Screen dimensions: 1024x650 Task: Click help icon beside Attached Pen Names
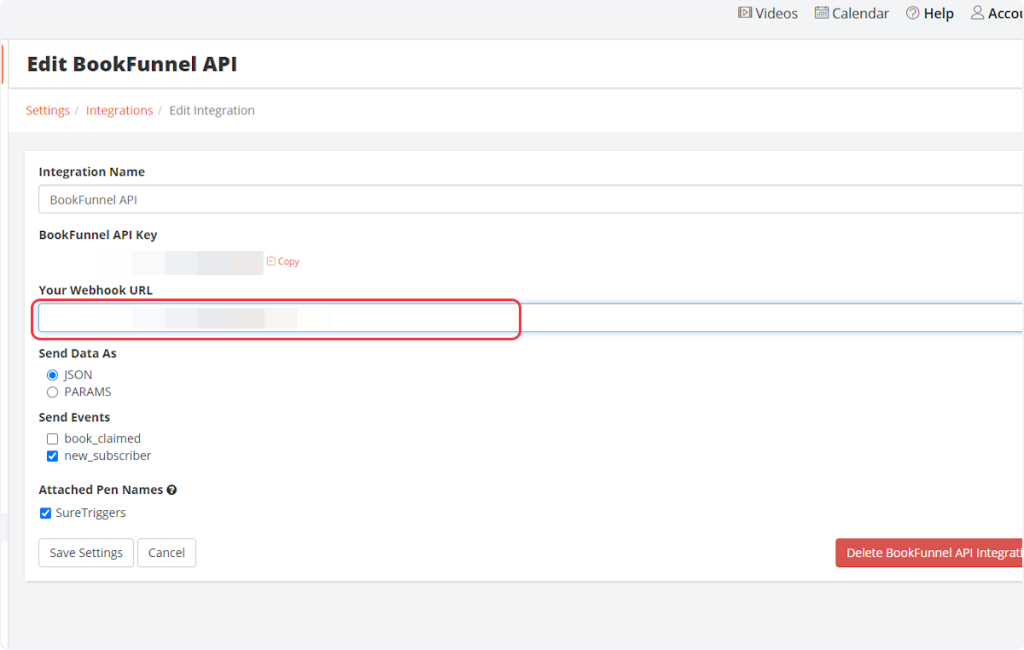point(172,490)
